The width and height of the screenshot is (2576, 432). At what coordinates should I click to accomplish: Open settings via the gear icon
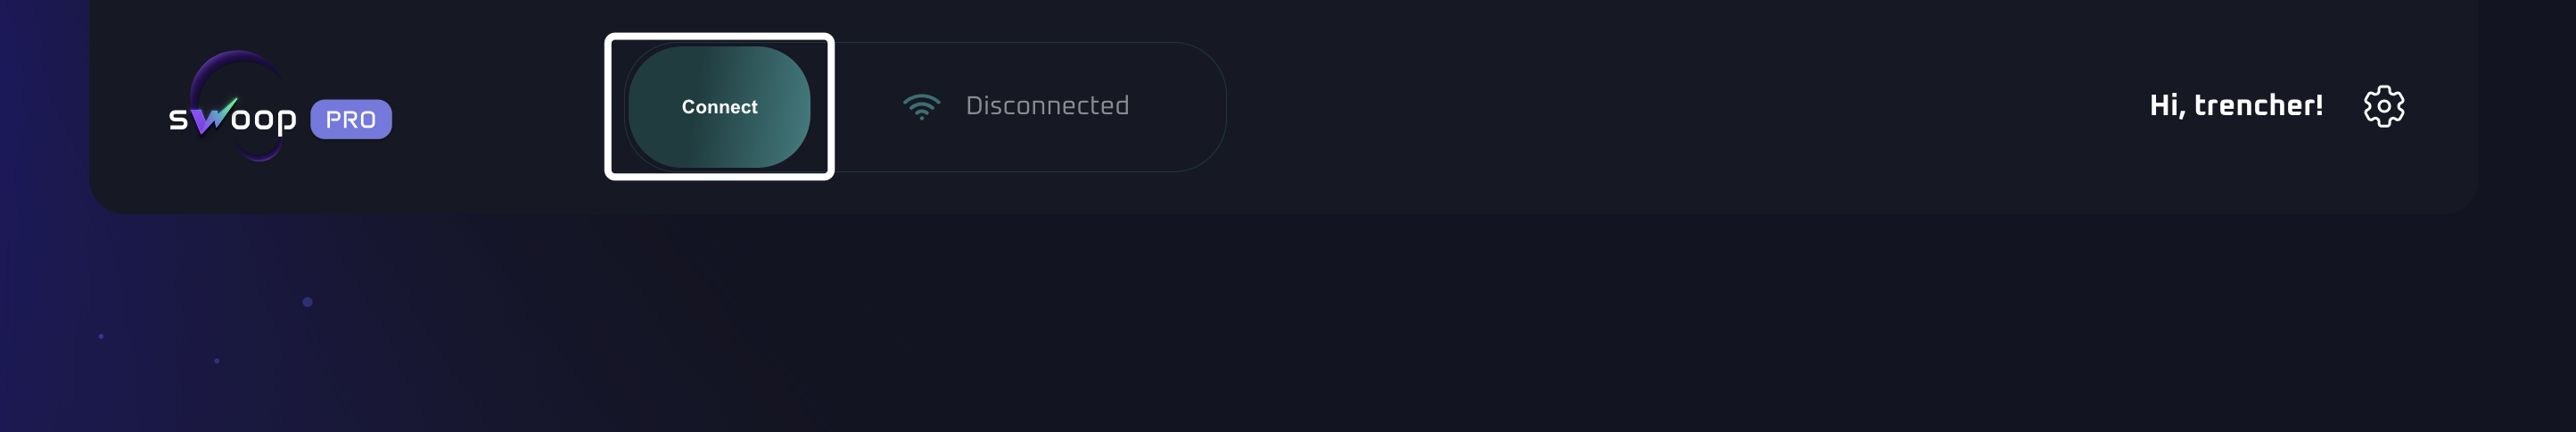(2383, 106)
